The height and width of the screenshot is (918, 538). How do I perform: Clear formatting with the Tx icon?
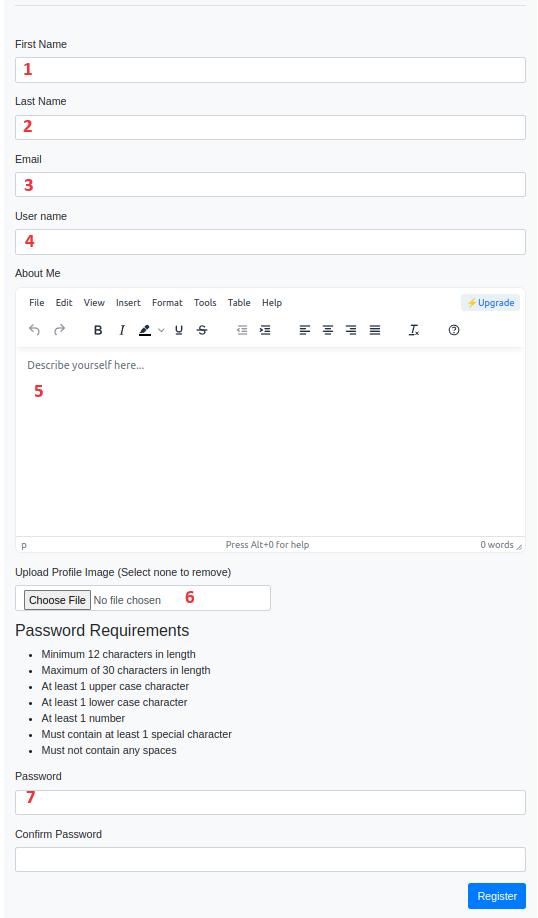click(414, 330)
